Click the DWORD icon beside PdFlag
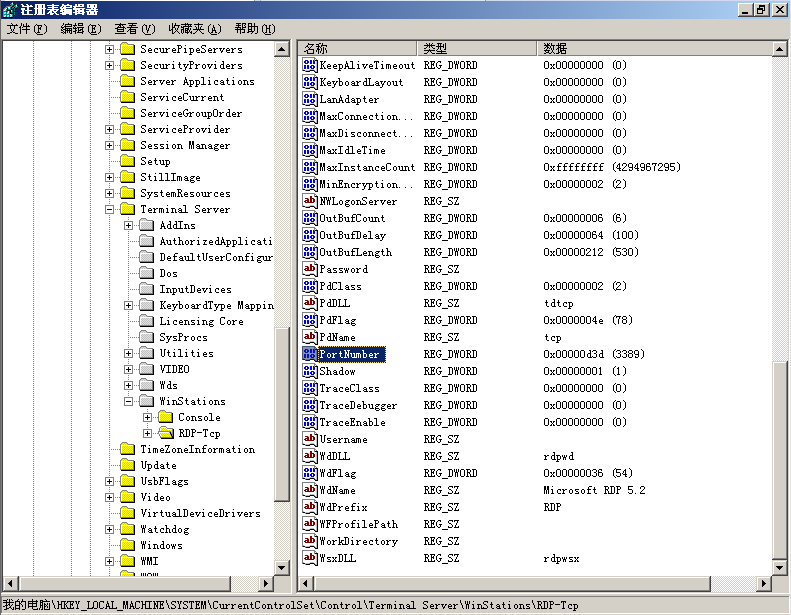 tap(309, 320)
